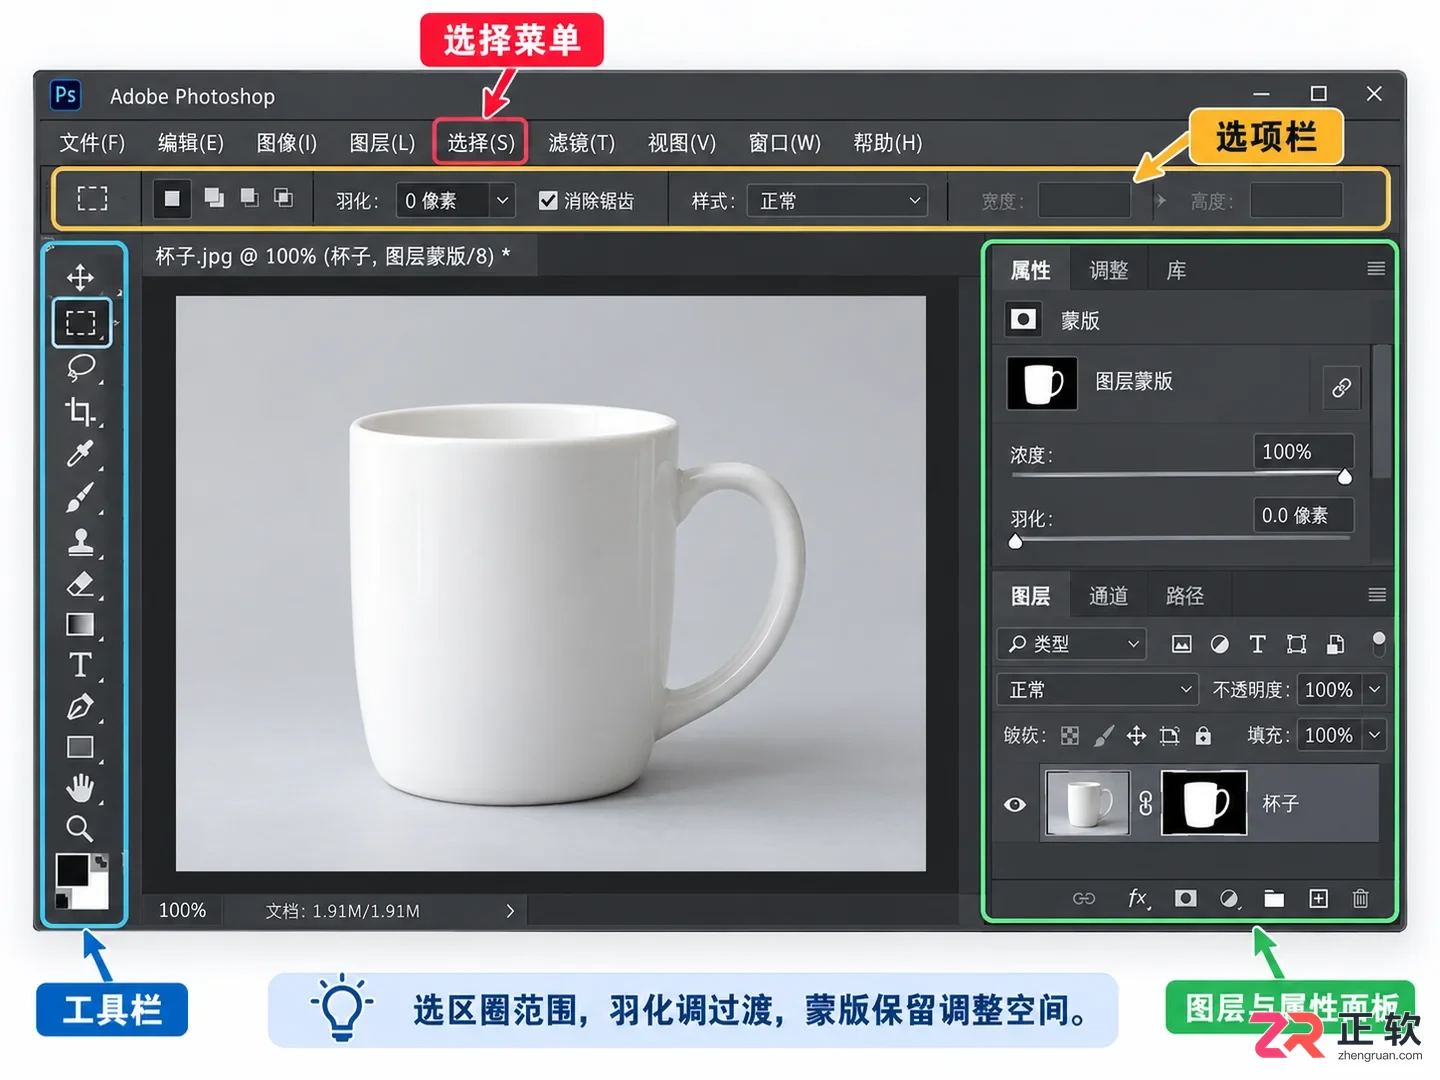Open the 填充 fill dropdown arrow
The width and height of the screenshot is (1440, 1080).
[x=1375, y=735]
